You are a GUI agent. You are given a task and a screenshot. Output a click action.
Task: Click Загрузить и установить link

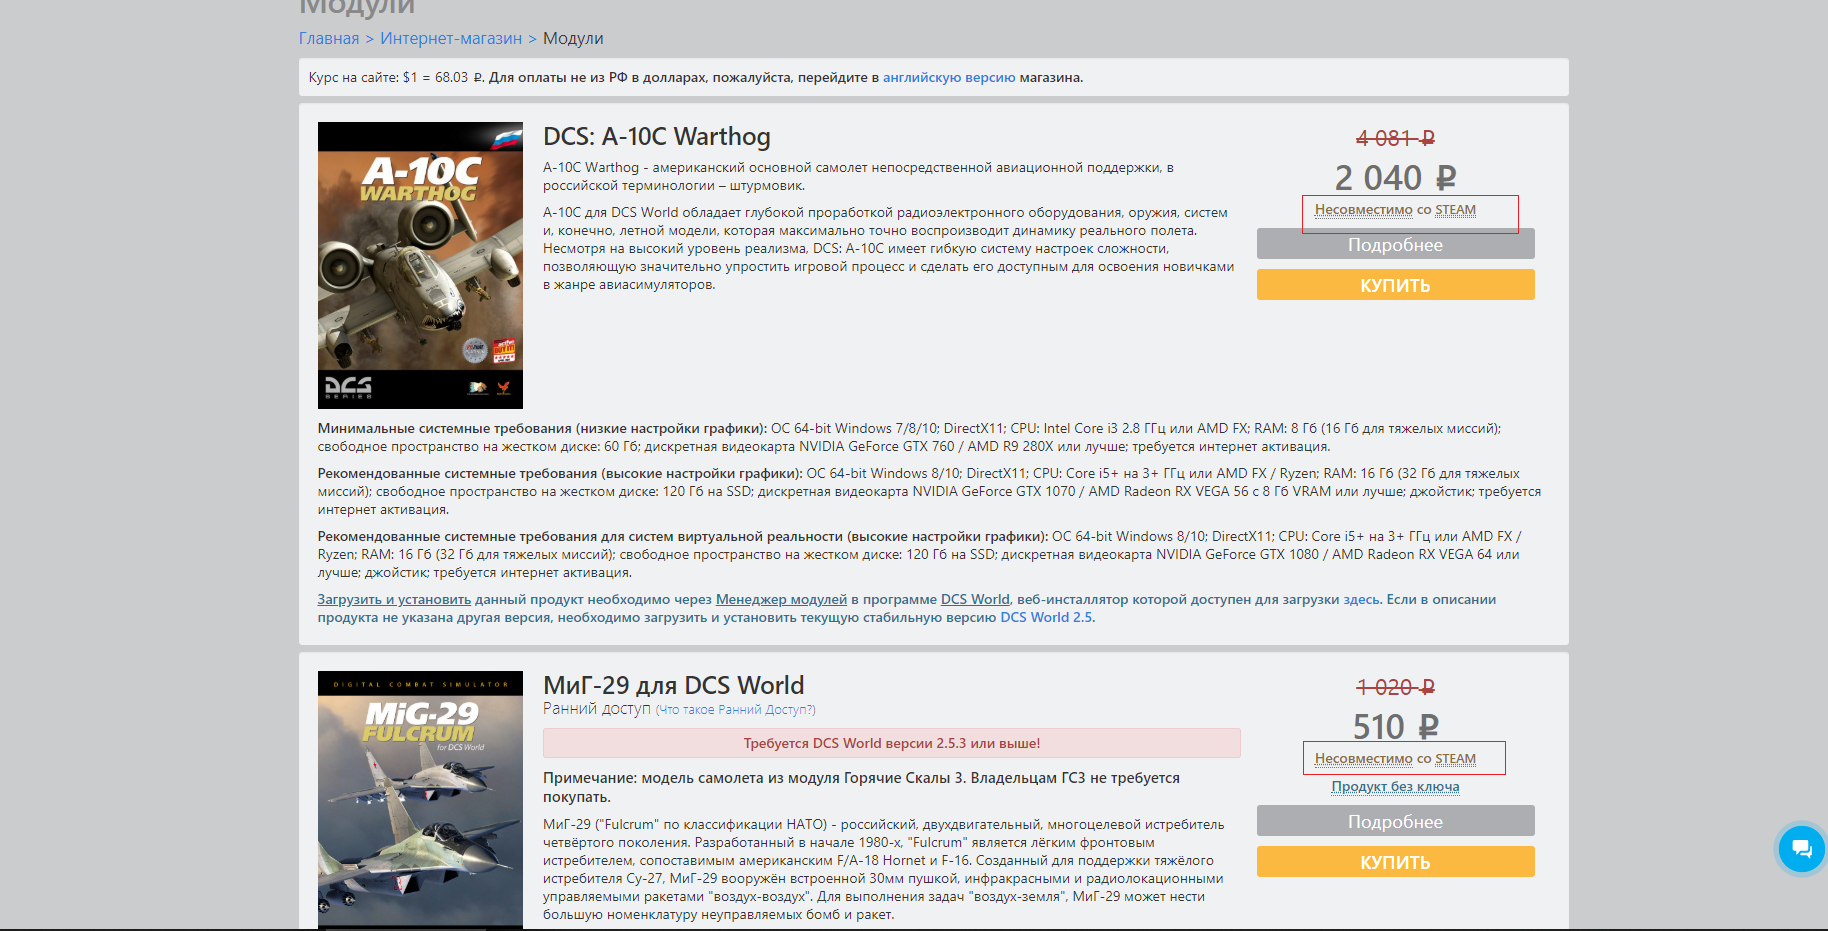tap(394, 600)
